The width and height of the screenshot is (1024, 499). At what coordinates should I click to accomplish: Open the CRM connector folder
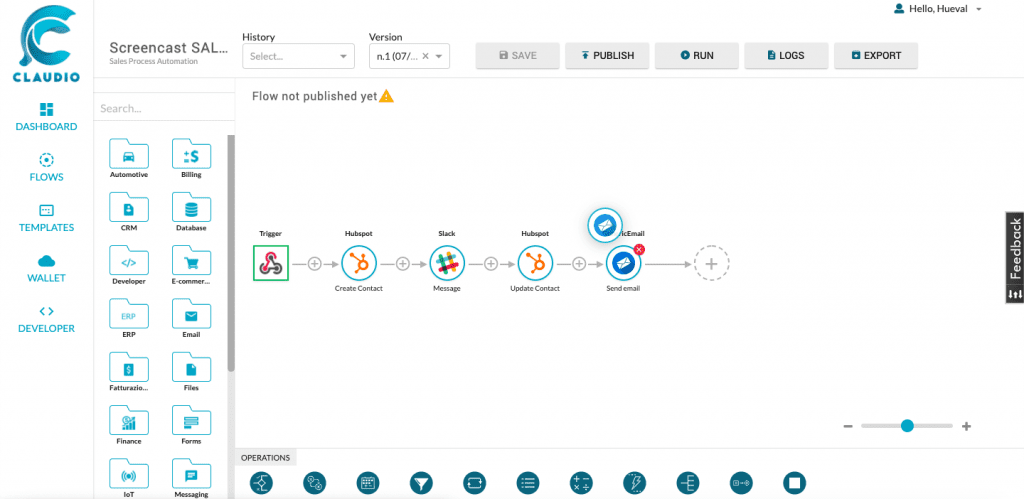(129, 212)
